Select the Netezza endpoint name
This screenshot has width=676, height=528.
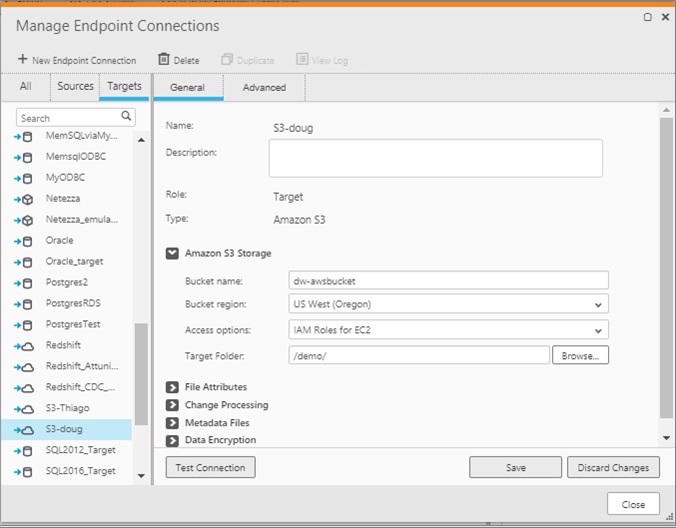pyautogui.click(x=63, y=199)
